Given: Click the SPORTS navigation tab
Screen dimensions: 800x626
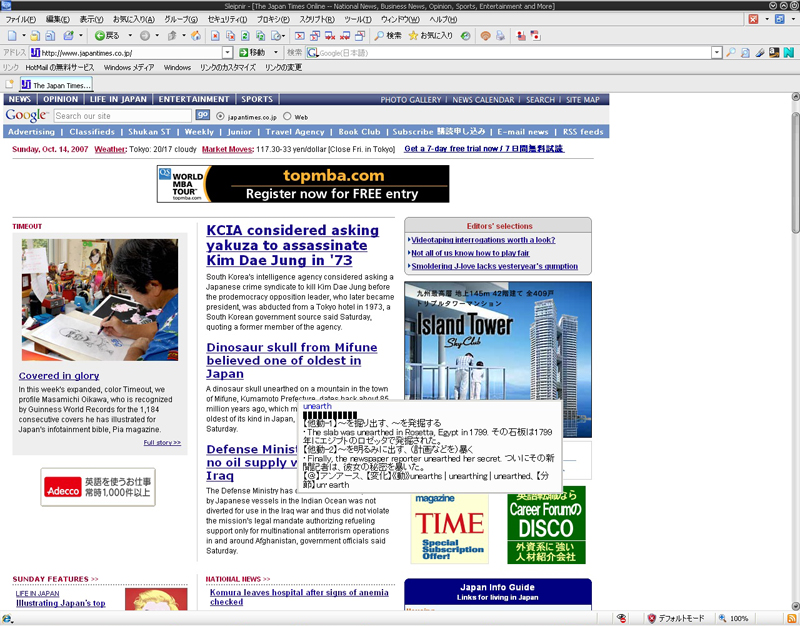Looking at the screenshot, I should click(x=257, y=99).
